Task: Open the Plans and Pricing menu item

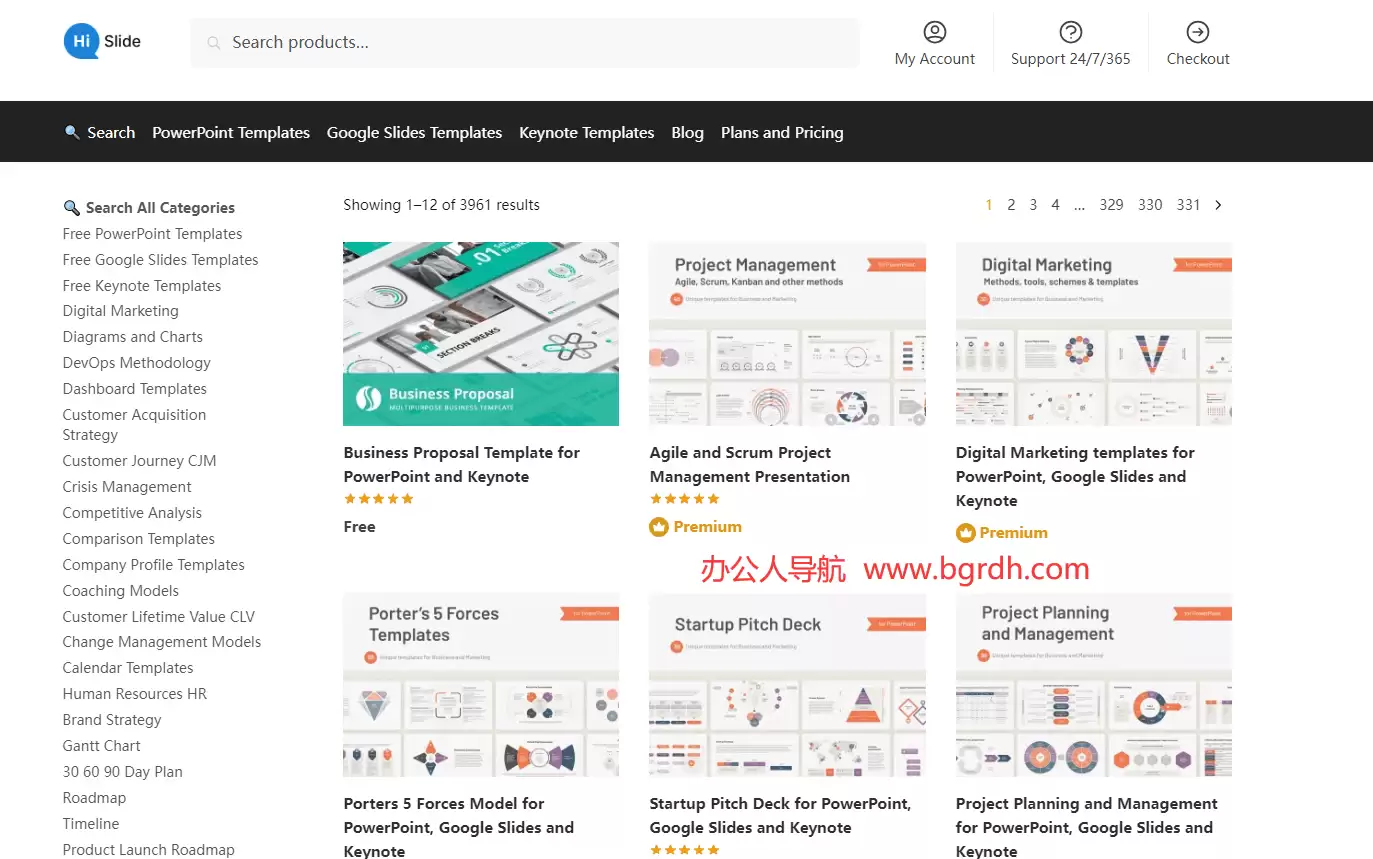Action: tap(782, 133)
